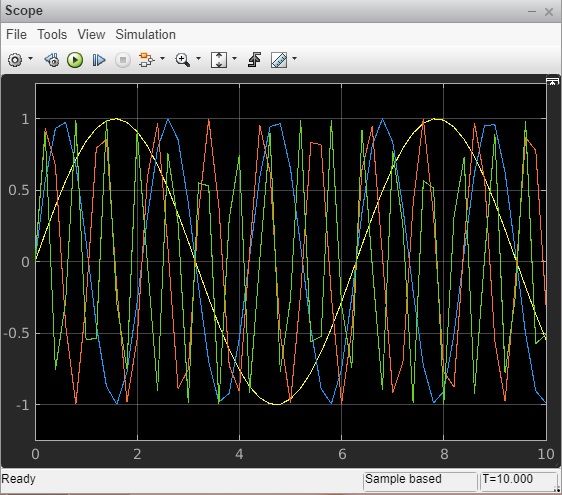The height and width of the screenshot is (495, 562).
Task: Open the Tools menu
Action: [x=52, y=34]
